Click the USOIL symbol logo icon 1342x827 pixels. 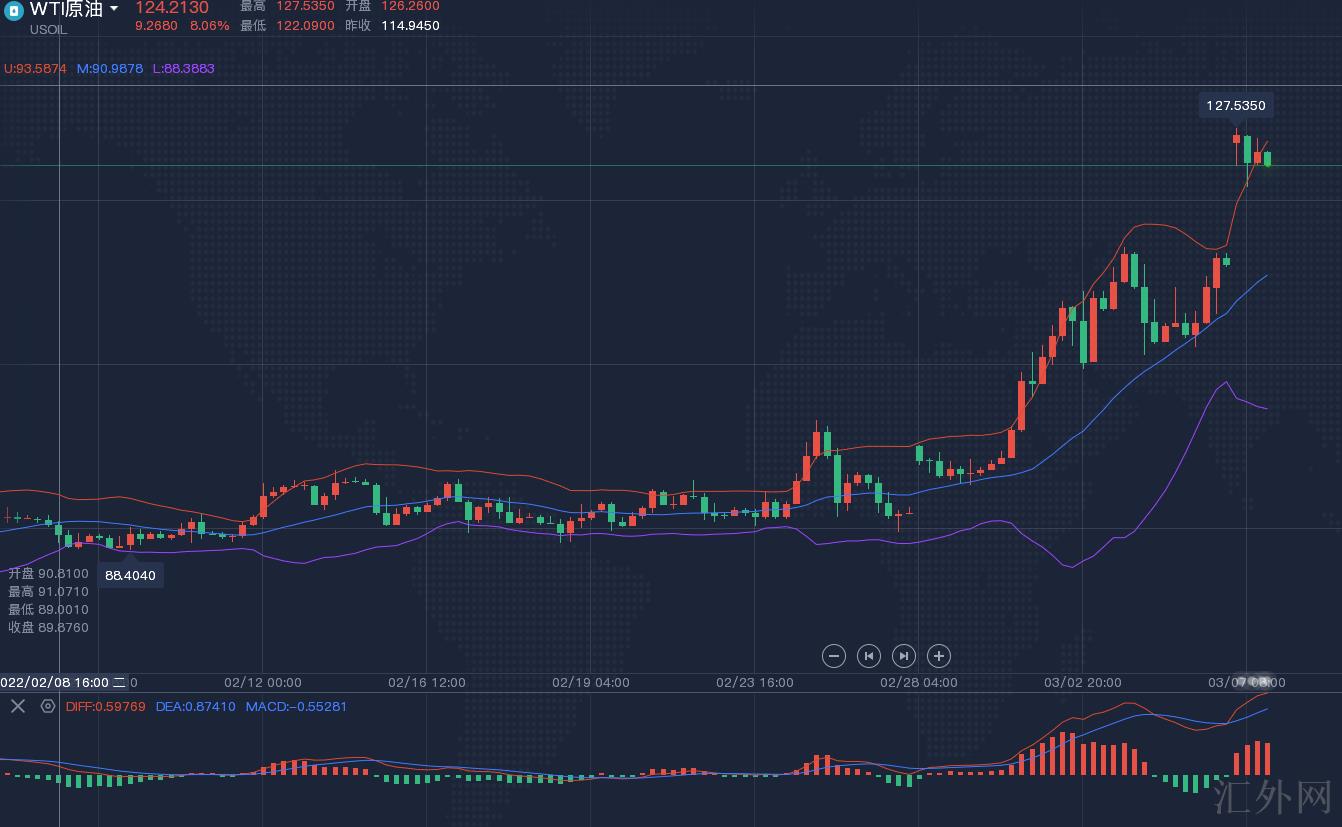pos(14,9)
